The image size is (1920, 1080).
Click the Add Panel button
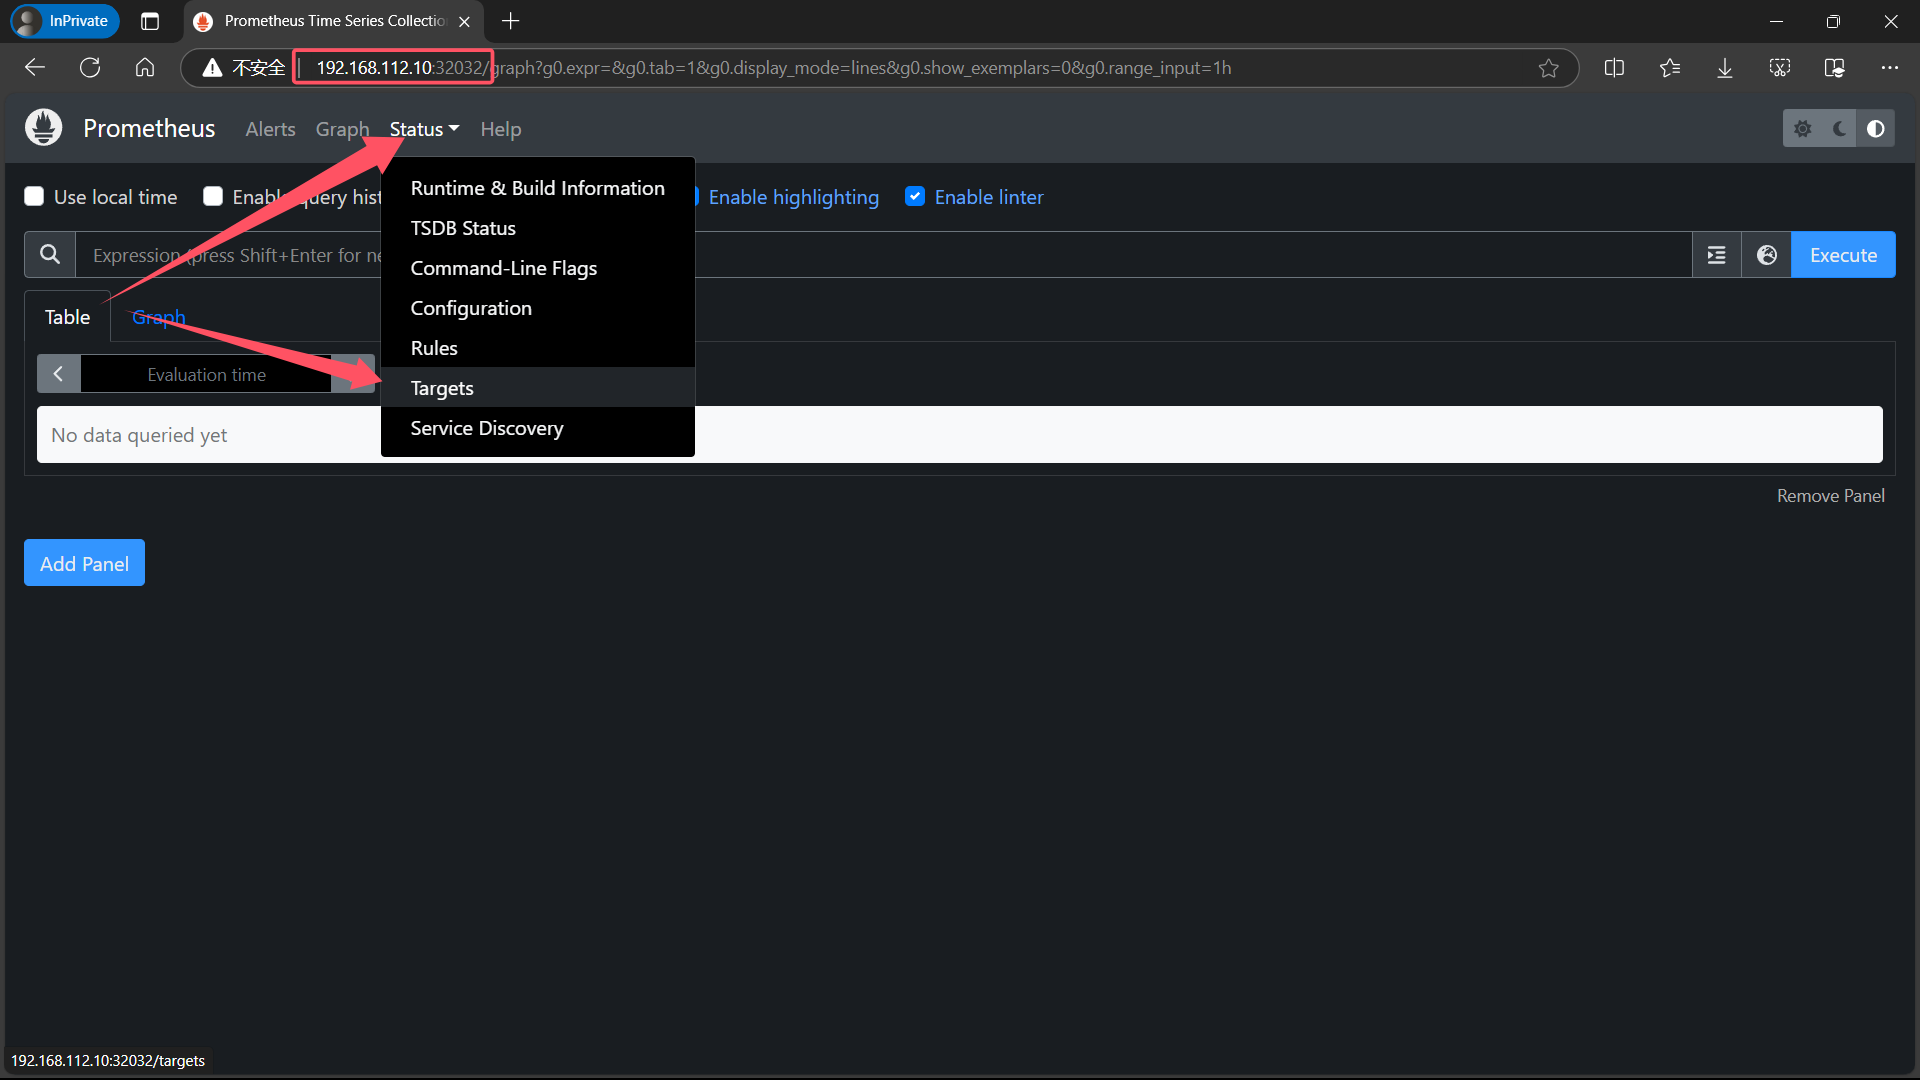point(84,563)
